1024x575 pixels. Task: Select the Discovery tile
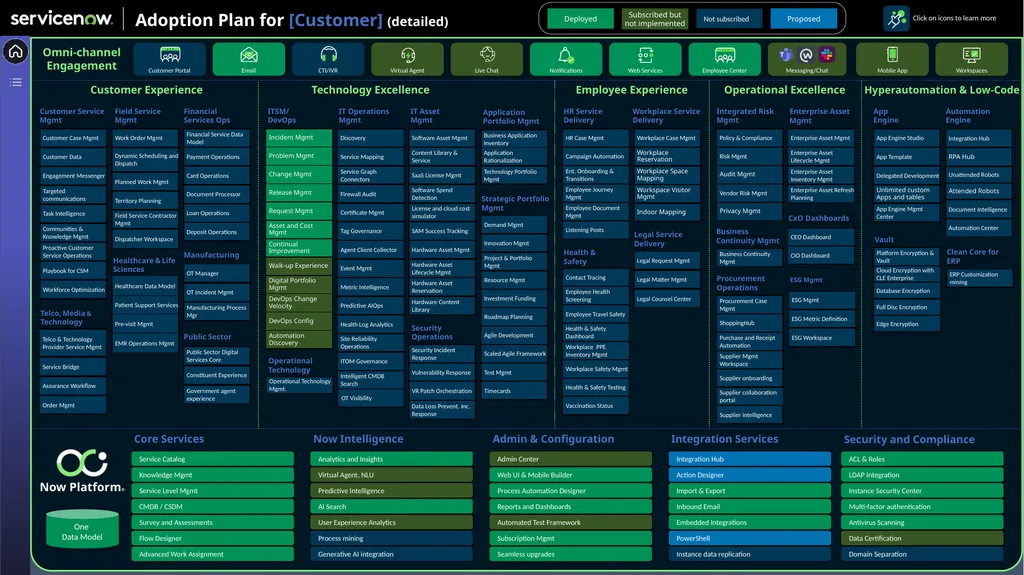point(371,138)
